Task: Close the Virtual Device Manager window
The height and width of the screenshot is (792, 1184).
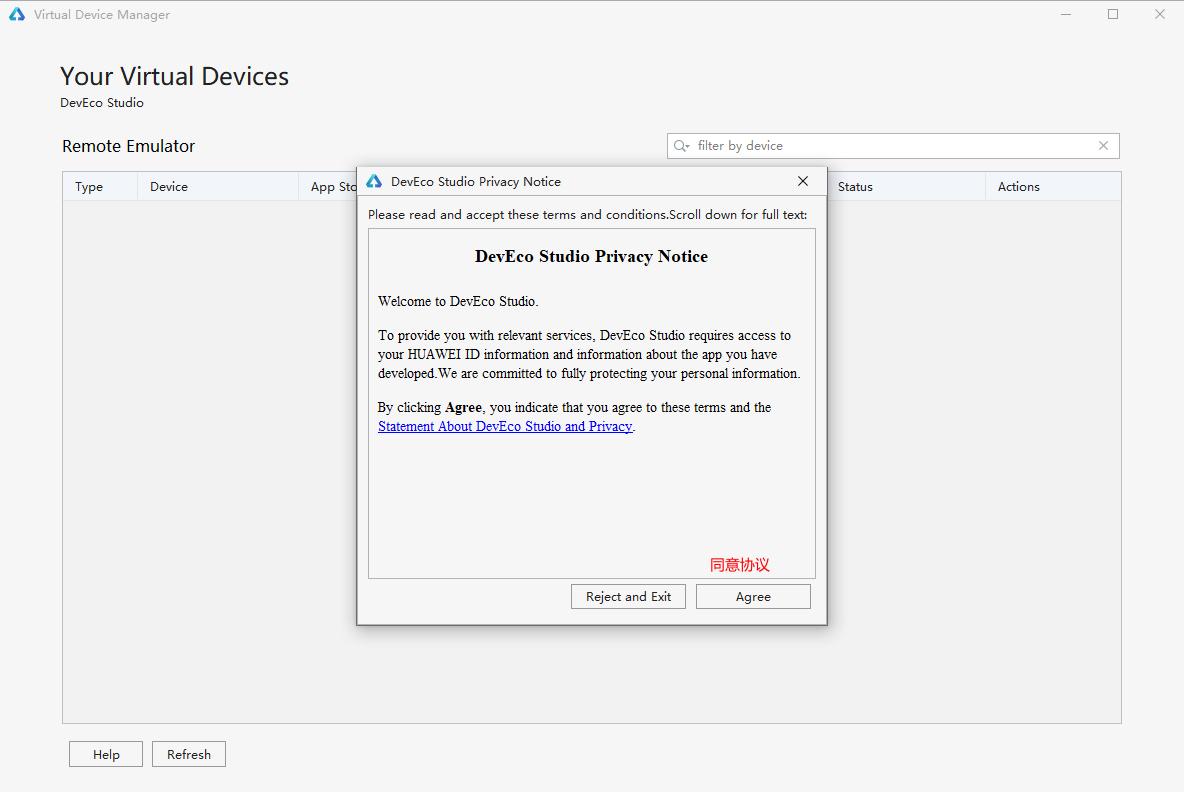Action: pos(1160,15)
